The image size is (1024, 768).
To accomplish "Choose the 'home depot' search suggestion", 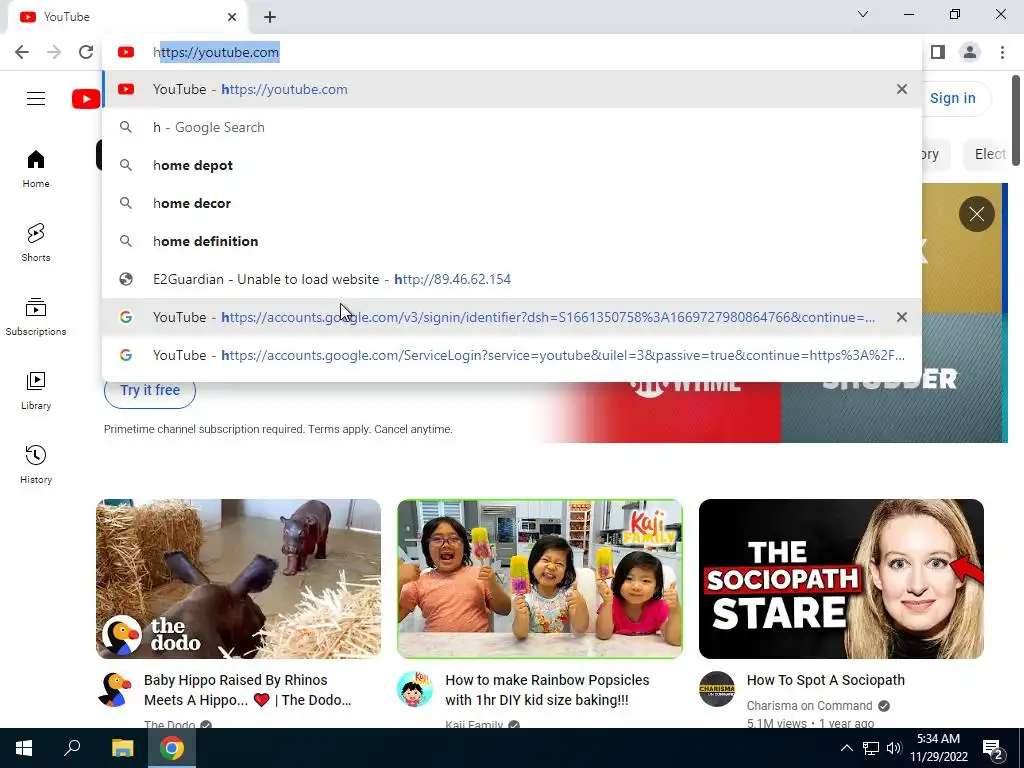I will pos(512,165).
